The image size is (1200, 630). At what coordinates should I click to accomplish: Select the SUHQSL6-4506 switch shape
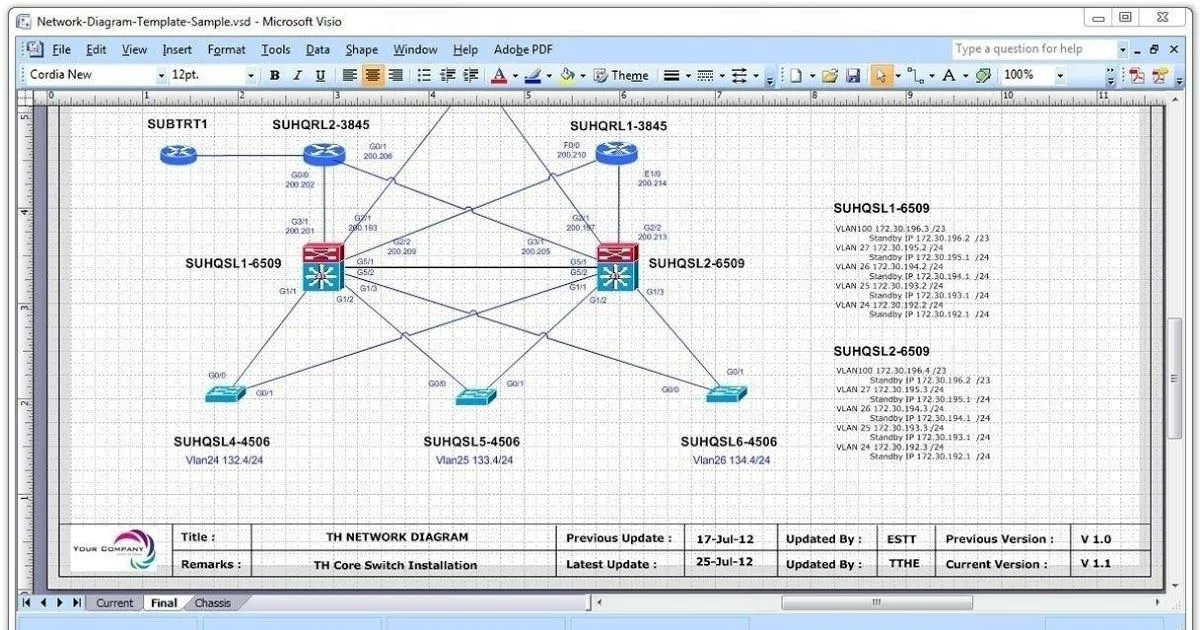(728, 395)
